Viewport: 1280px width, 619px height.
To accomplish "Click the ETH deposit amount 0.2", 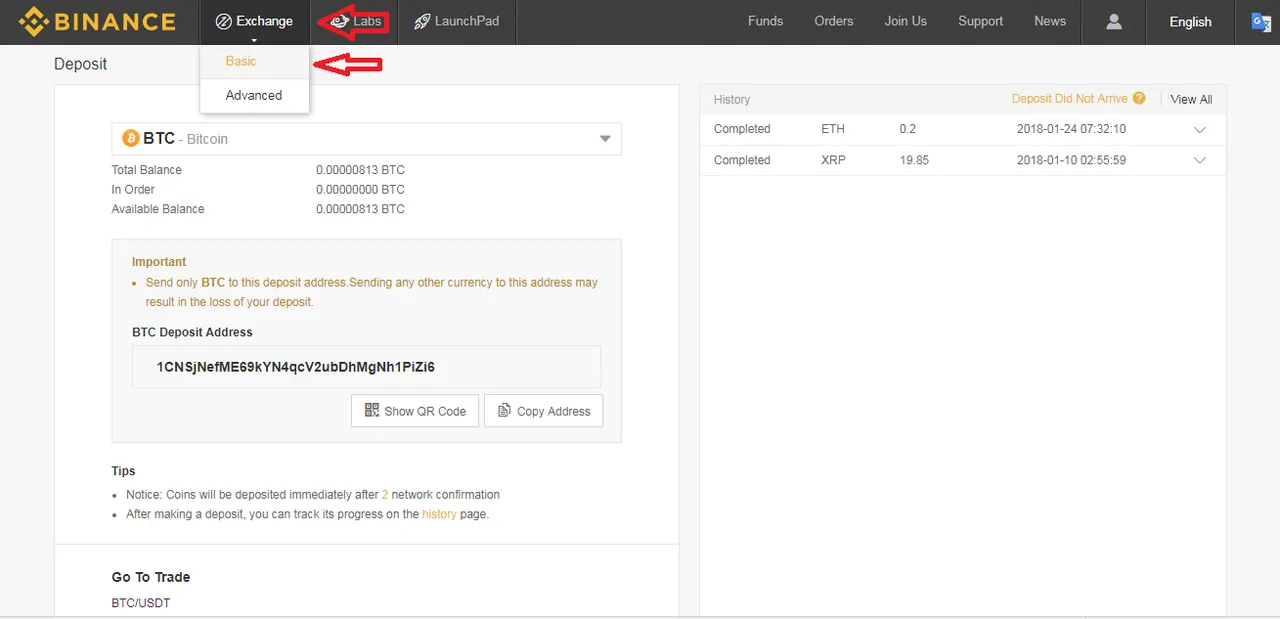I will coord(907,129).
